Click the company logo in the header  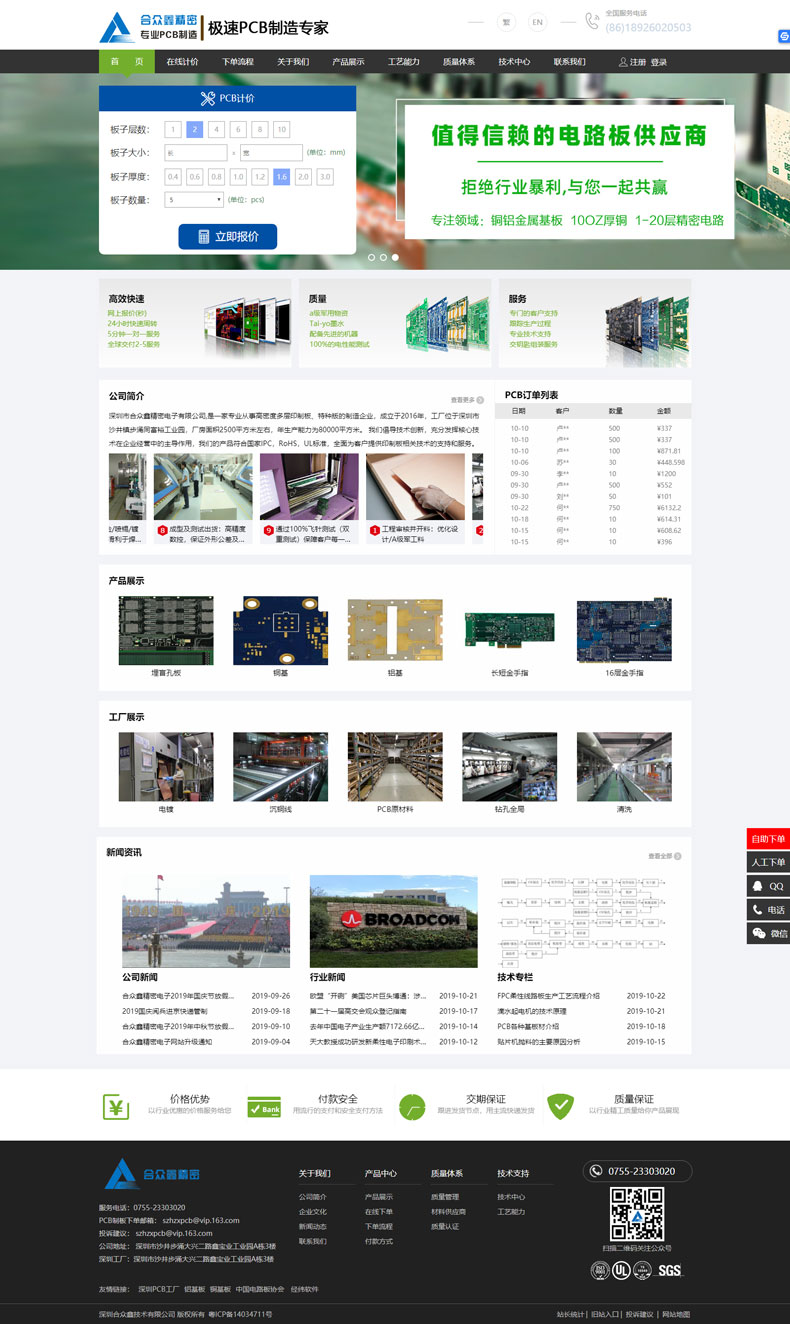pos(147,27)
